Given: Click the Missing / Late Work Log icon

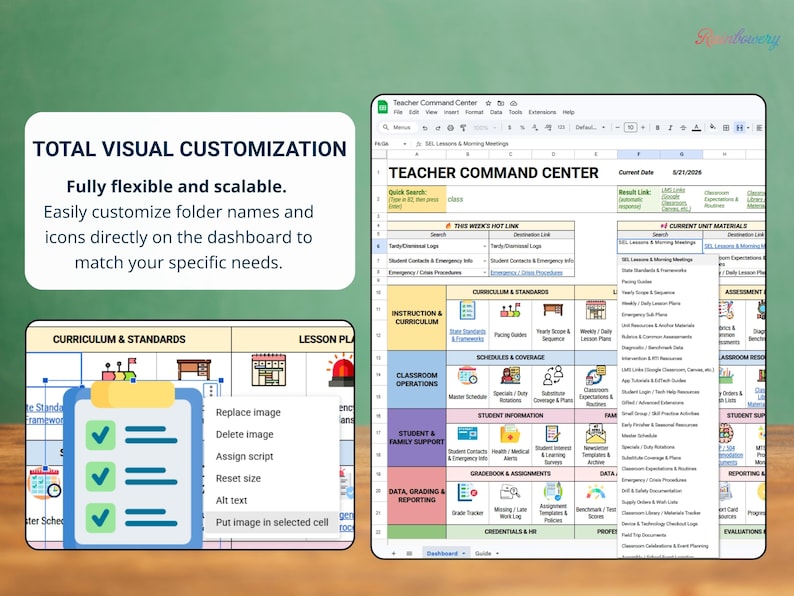Looking at the screenshot, I should pos(510,493).
